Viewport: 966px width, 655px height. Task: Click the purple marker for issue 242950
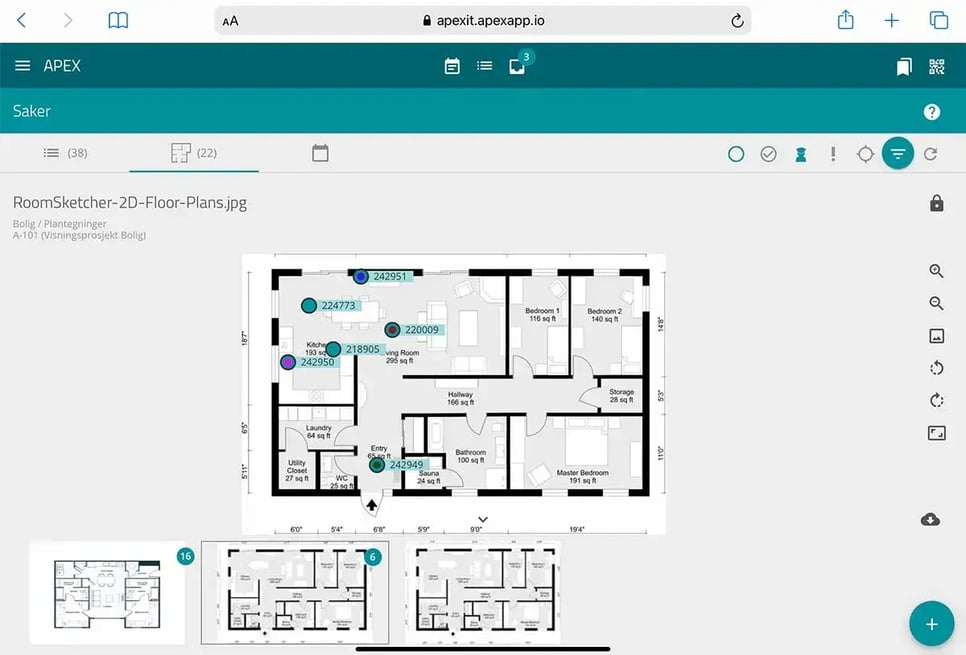click(288, 362)
